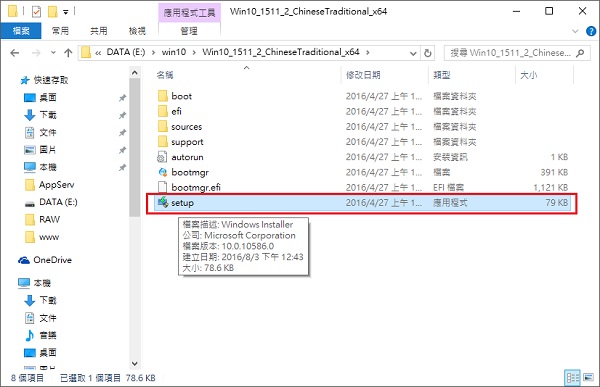The width and height of the screenshot is (600, 387).
Task: Sort by 類型 column header
Action: pyautogui.click(x=442, y=75)
